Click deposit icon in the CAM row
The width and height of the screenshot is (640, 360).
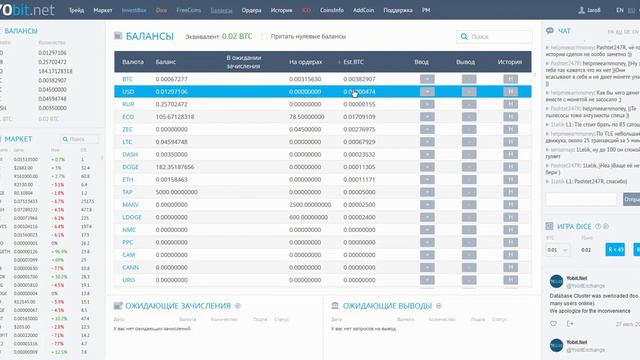(427, 255)
